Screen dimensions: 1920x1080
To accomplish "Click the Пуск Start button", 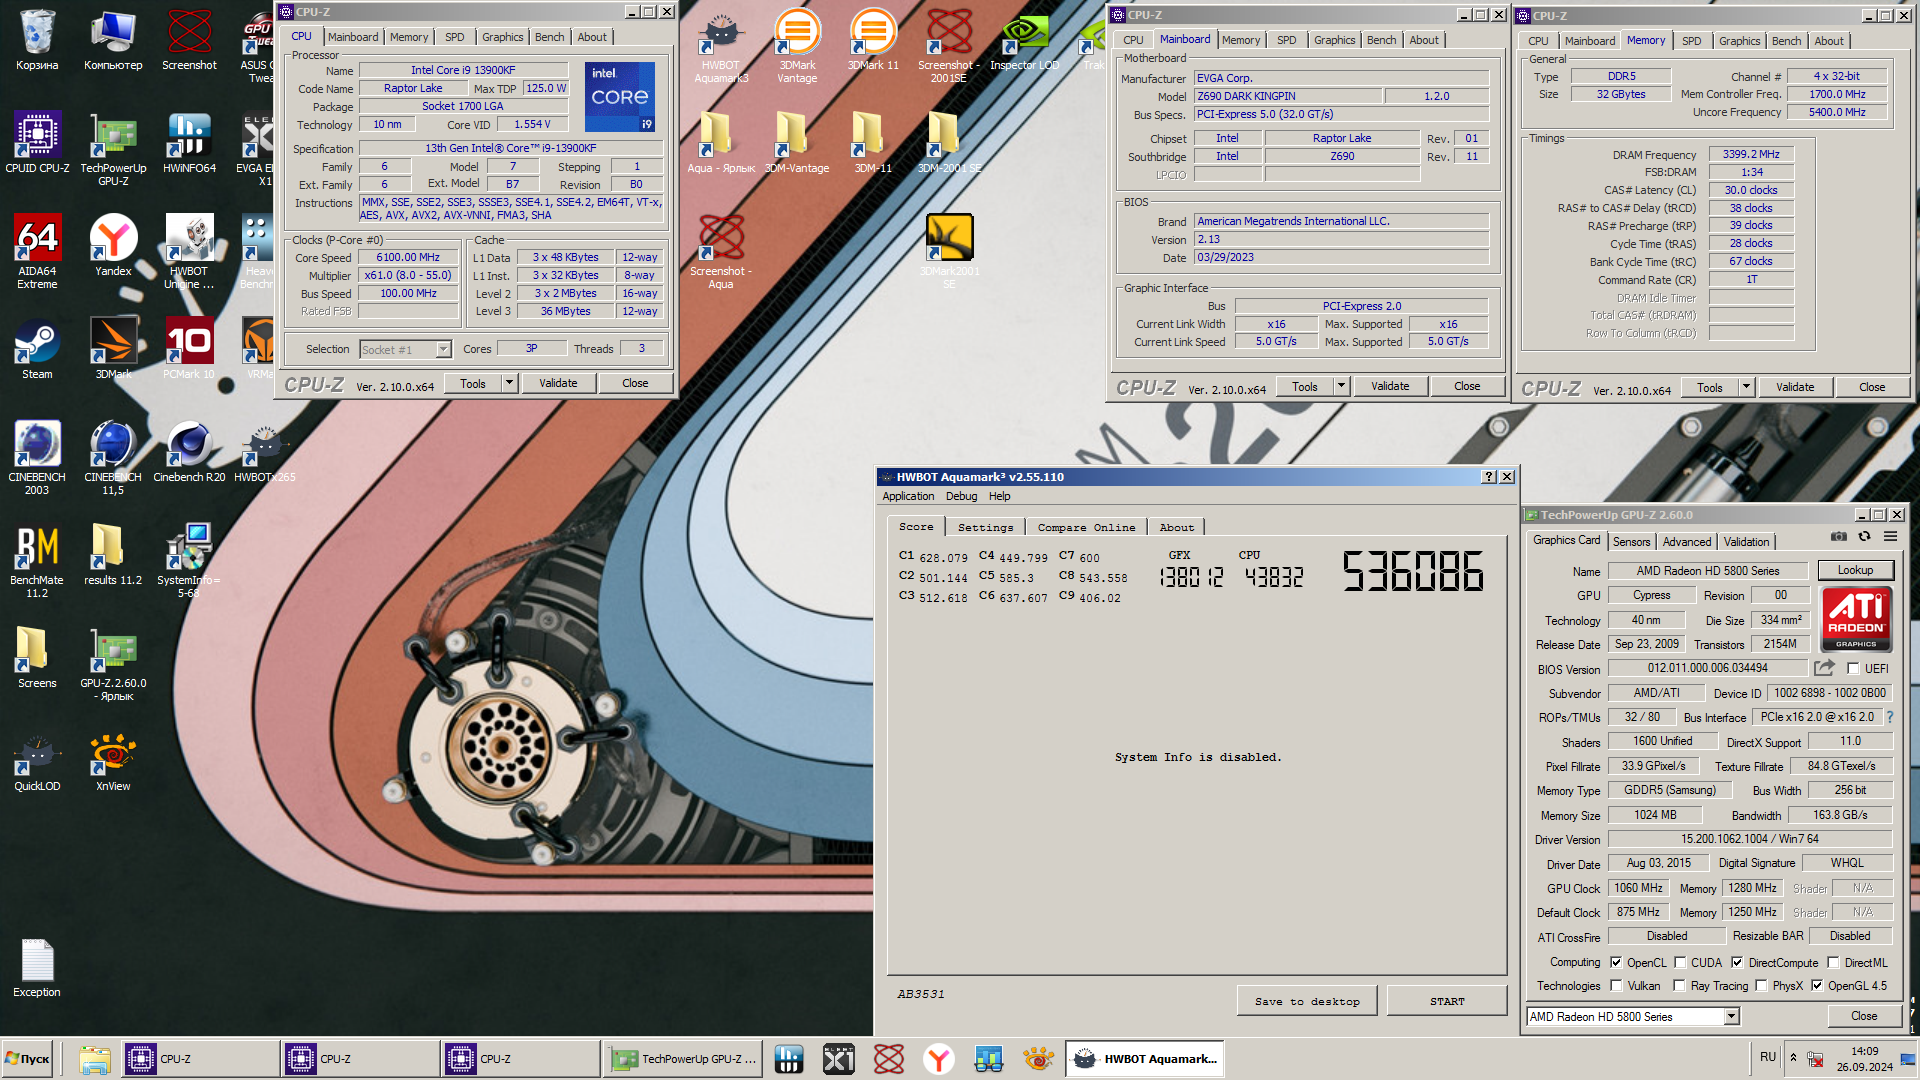I will click(27, 1059).
